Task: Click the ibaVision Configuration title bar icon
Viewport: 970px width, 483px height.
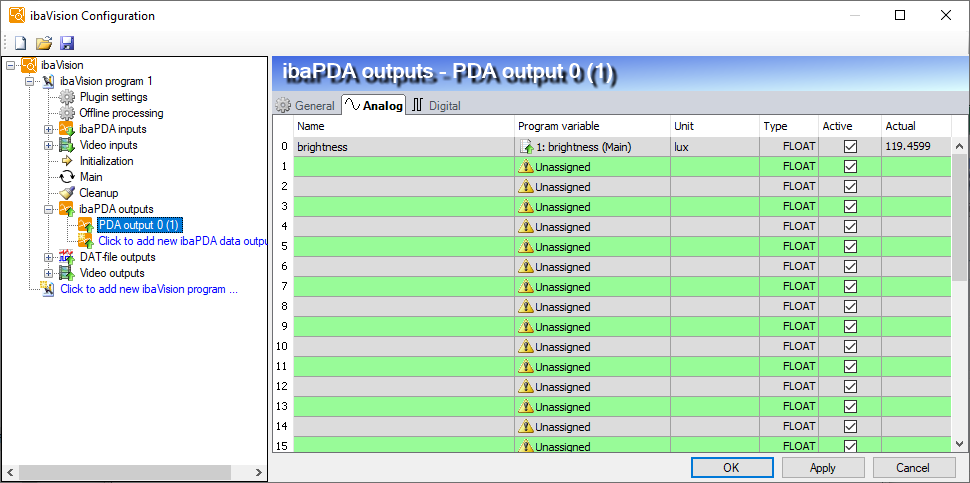Action: coord(17,15)
